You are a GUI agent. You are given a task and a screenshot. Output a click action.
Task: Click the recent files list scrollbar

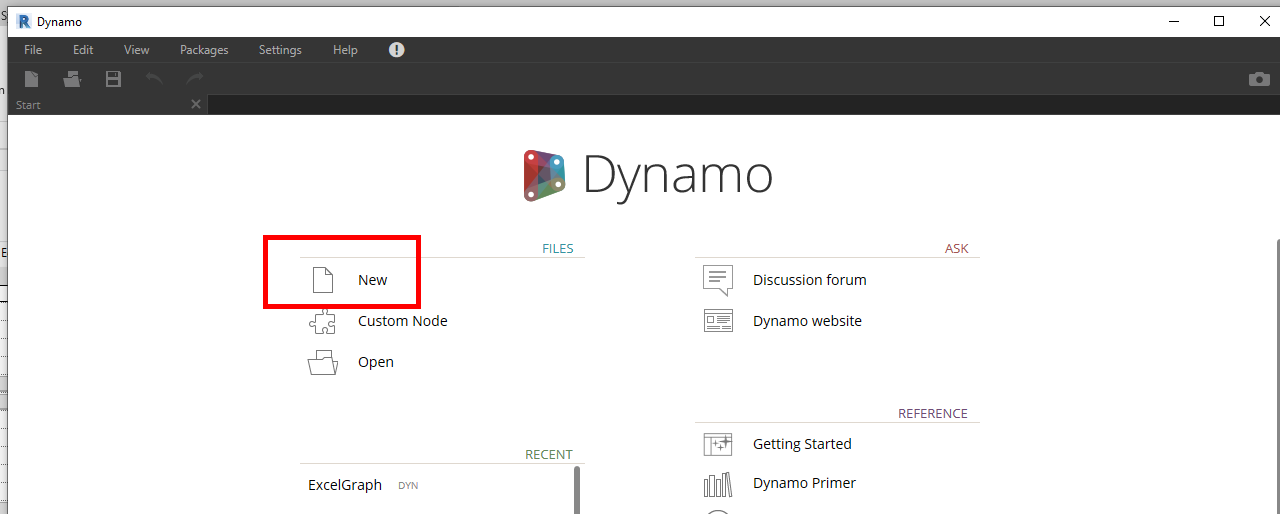577,490
